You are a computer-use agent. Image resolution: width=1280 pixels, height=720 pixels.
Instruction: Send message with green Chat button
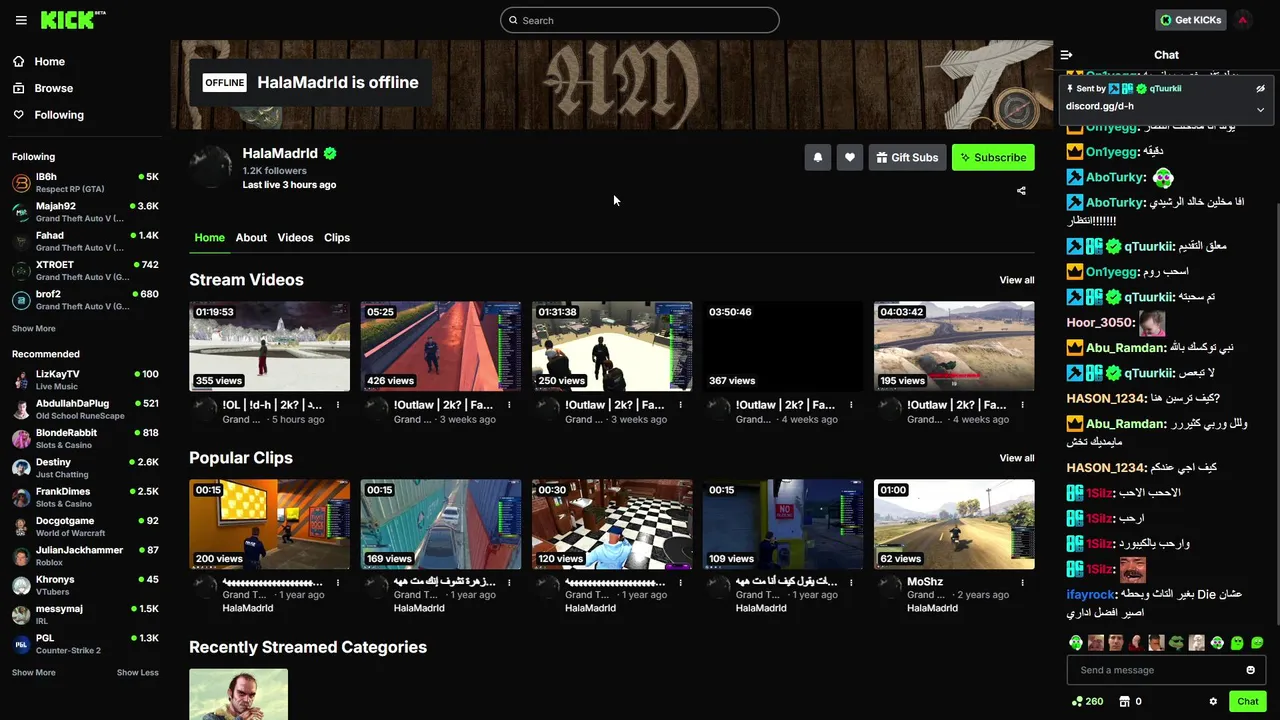[1247, 702]
